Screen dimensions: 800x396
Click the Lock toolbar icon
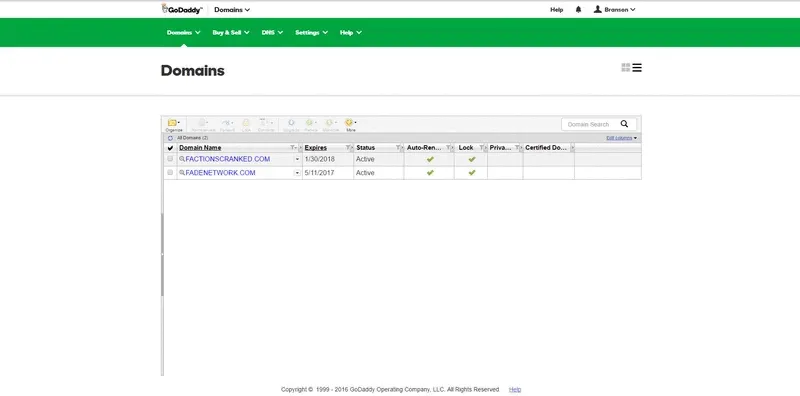coord(246,125)
